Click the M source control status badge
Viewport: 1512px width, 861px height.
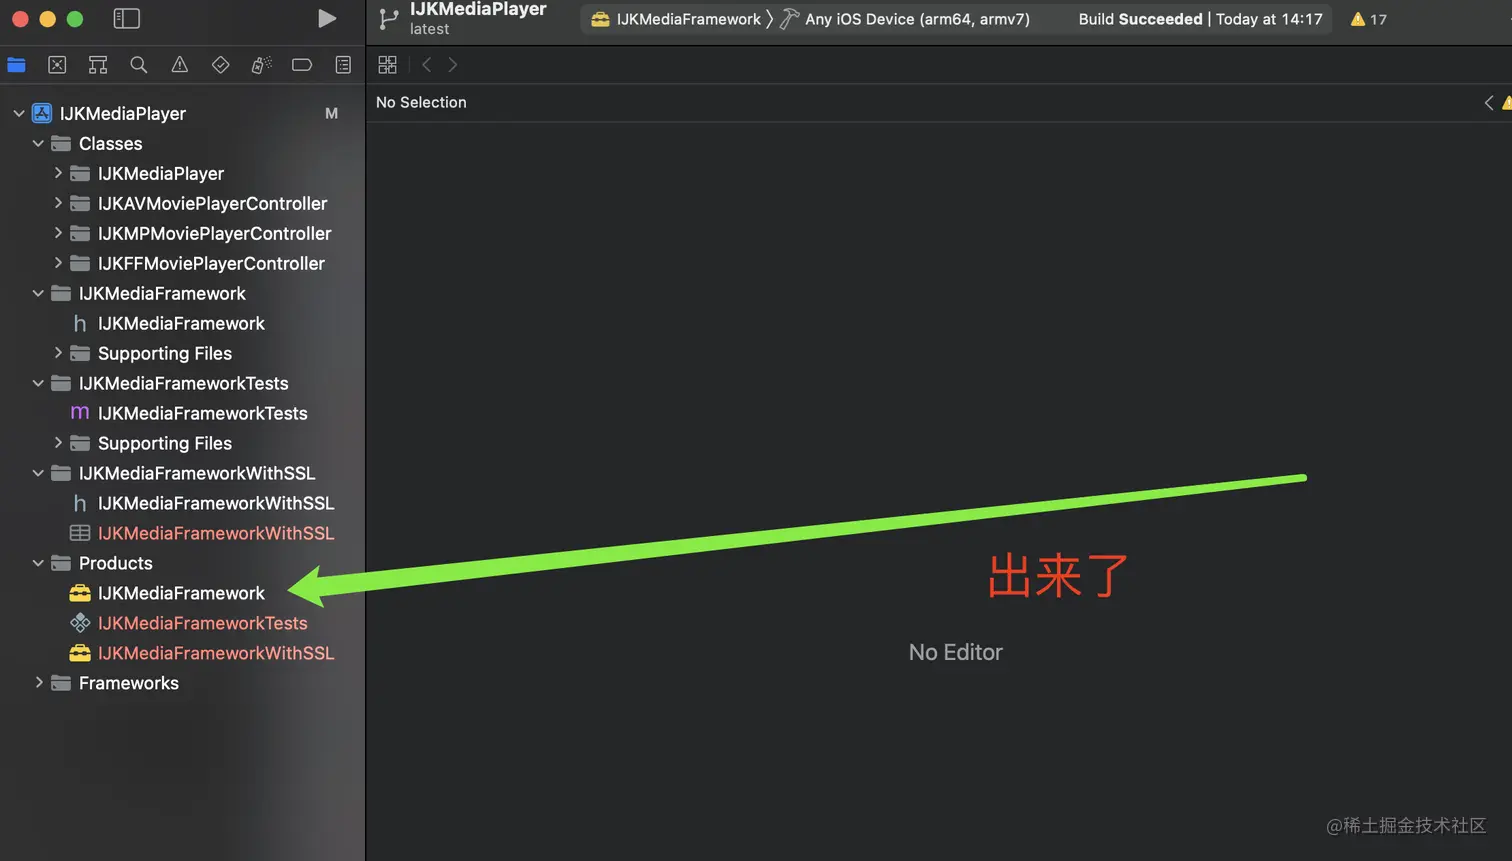click(x=331, y=113)
